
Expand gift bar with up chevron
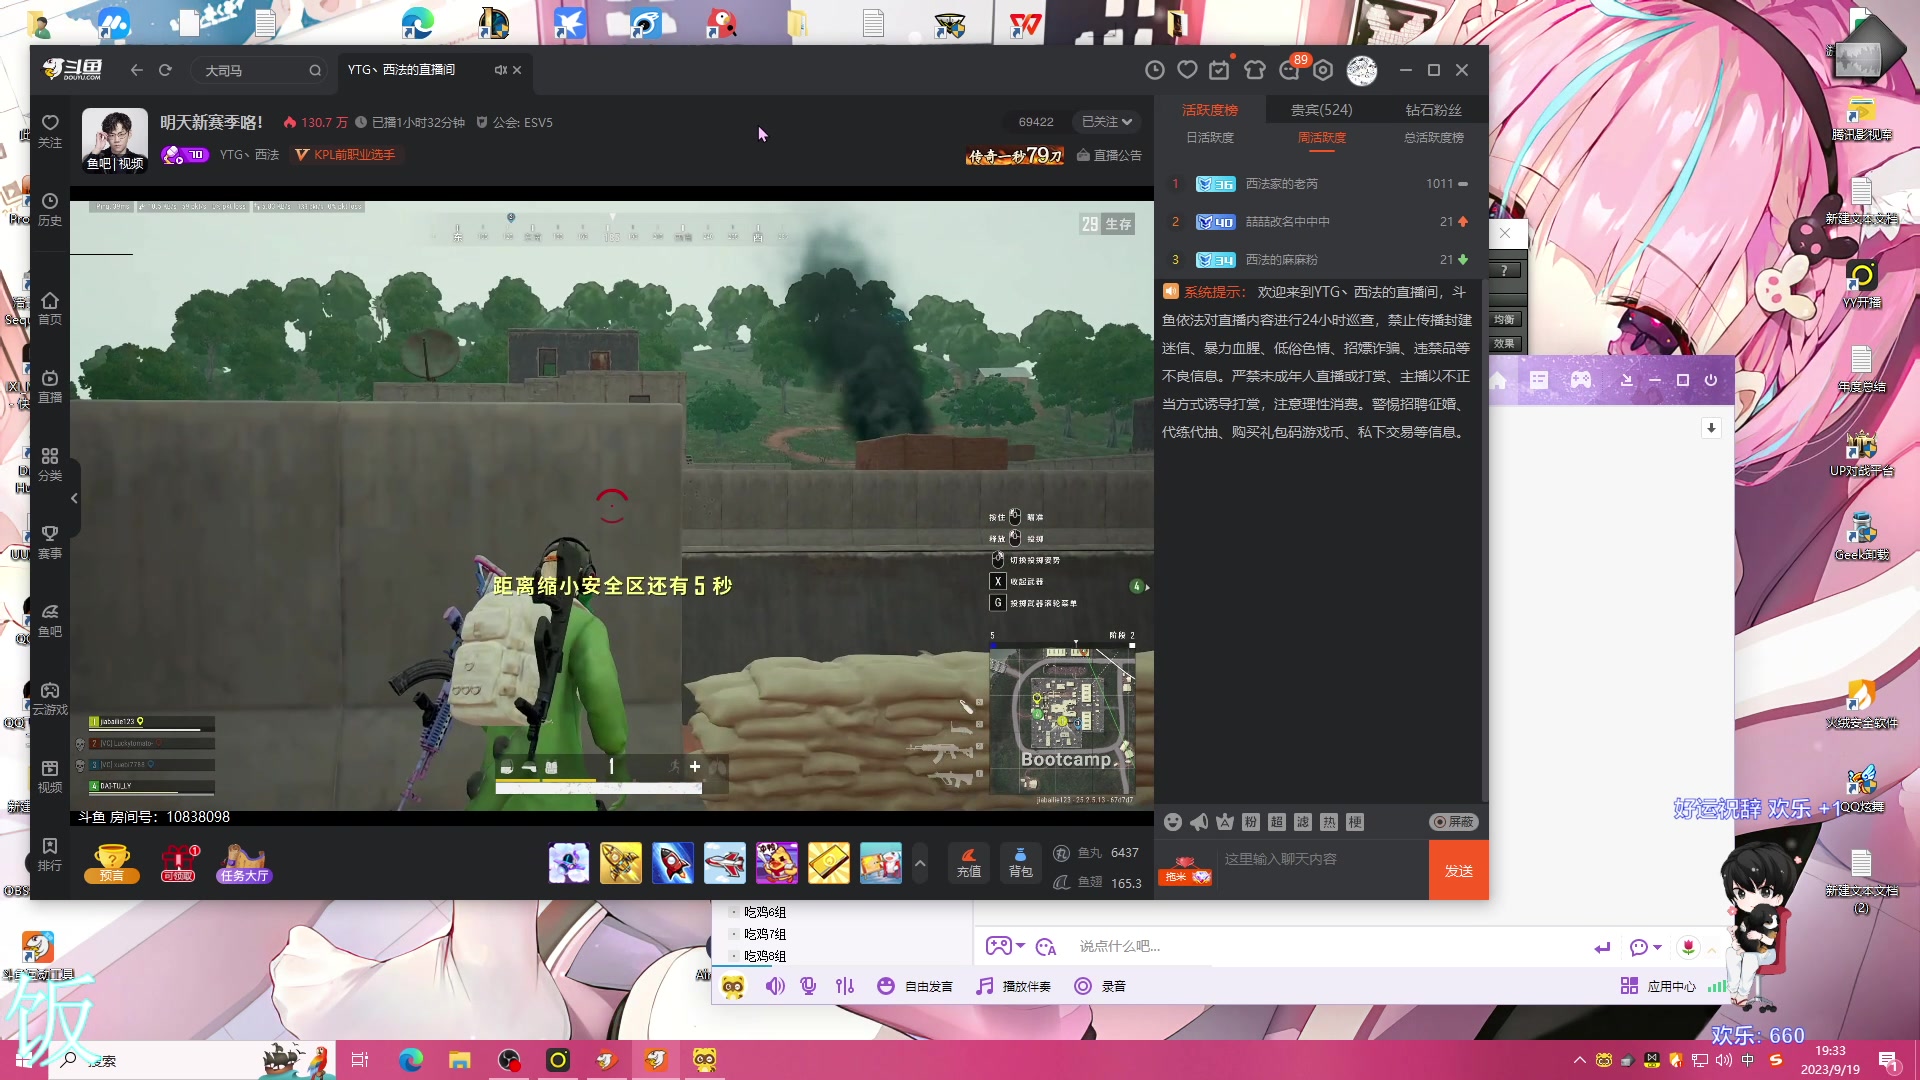[920, 863]
